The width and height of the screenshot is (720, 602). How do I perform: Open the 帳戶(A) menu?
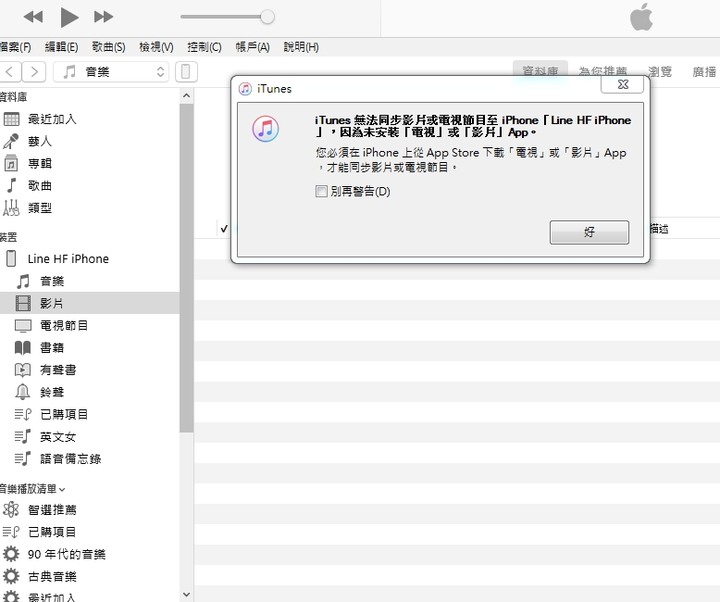[253, 47]
